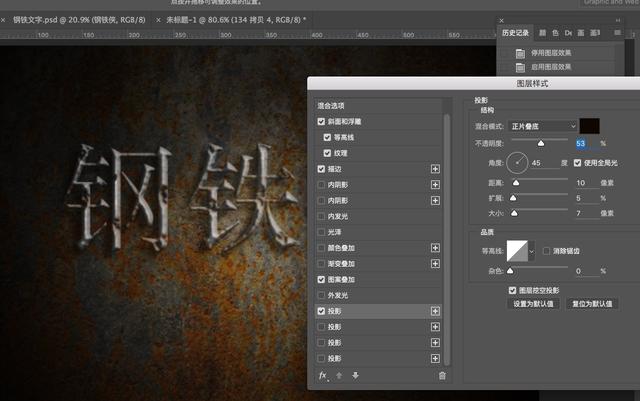The height and width of the screenshot is (401, 640).
Task: Click the angle dial control
Action: (x=517, y=163)
